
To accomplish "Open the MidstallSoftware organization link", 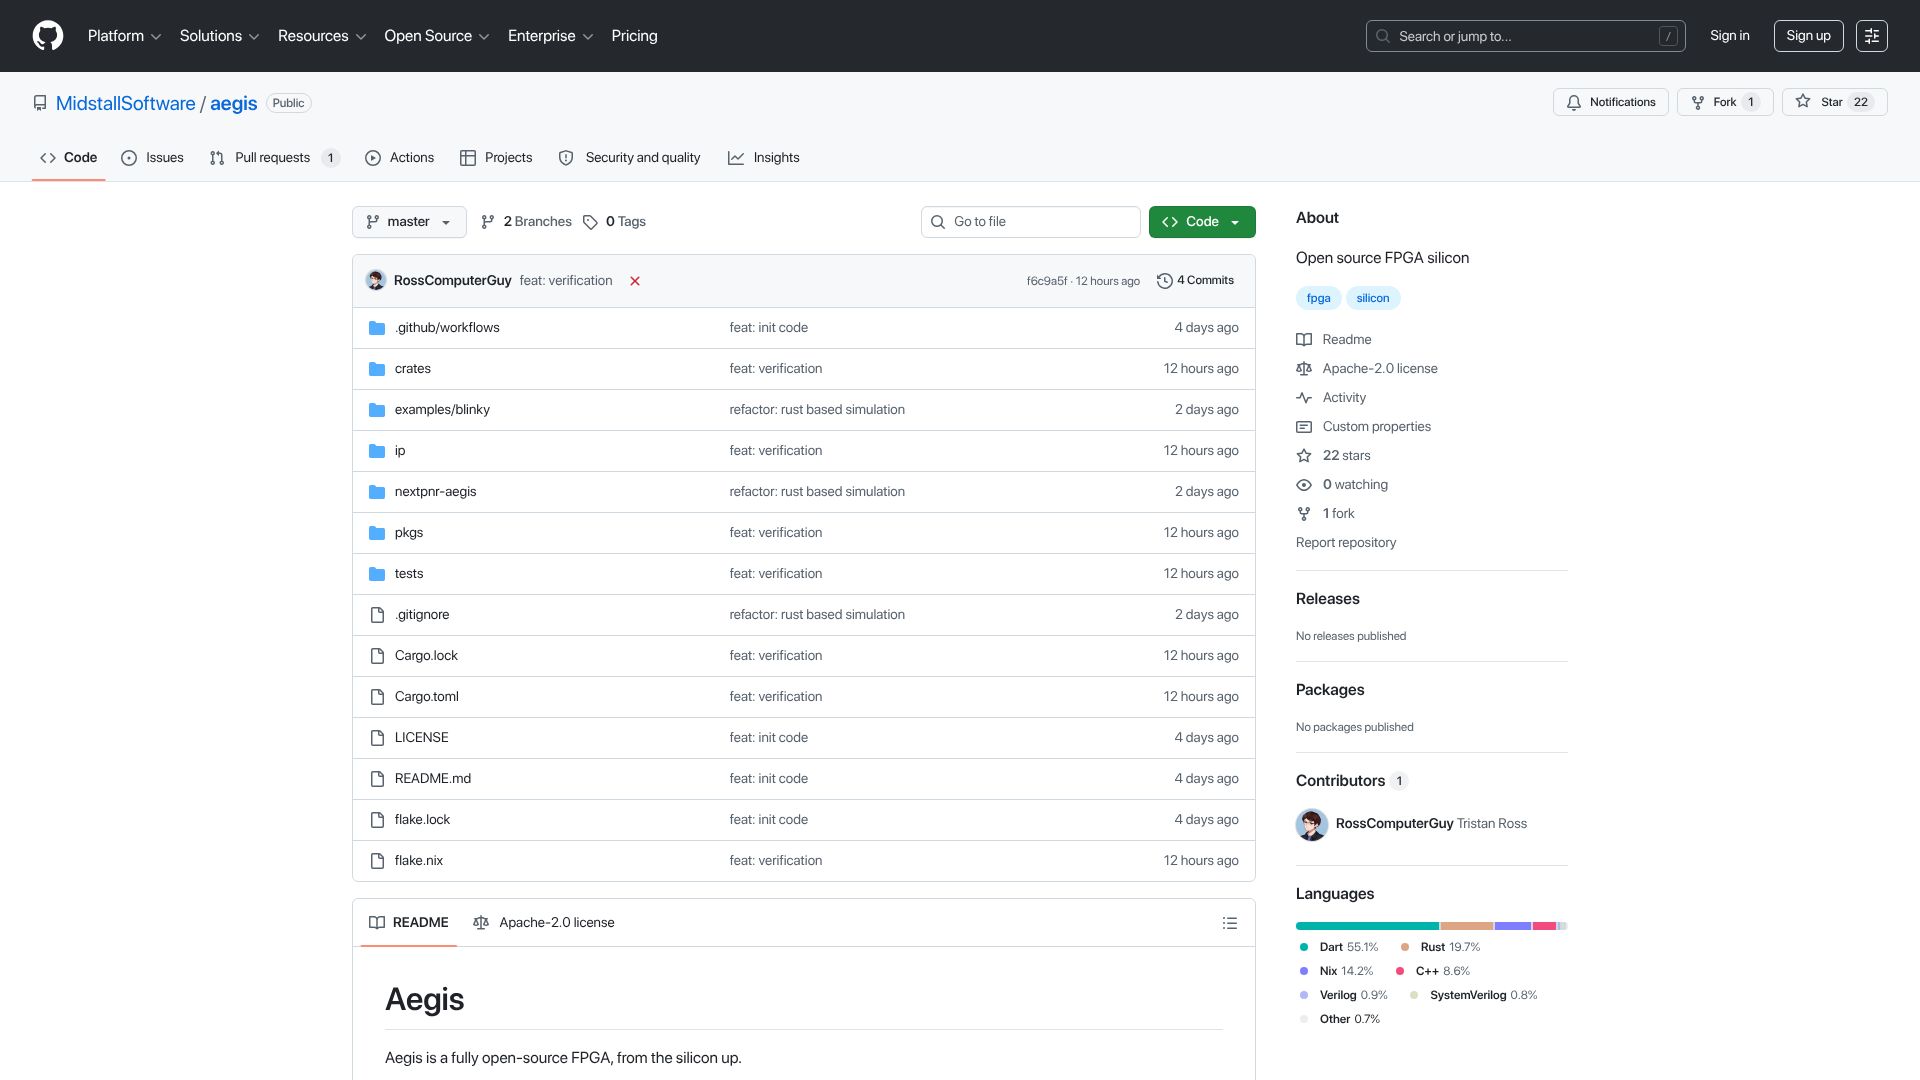I will click(x=126, y=103).
